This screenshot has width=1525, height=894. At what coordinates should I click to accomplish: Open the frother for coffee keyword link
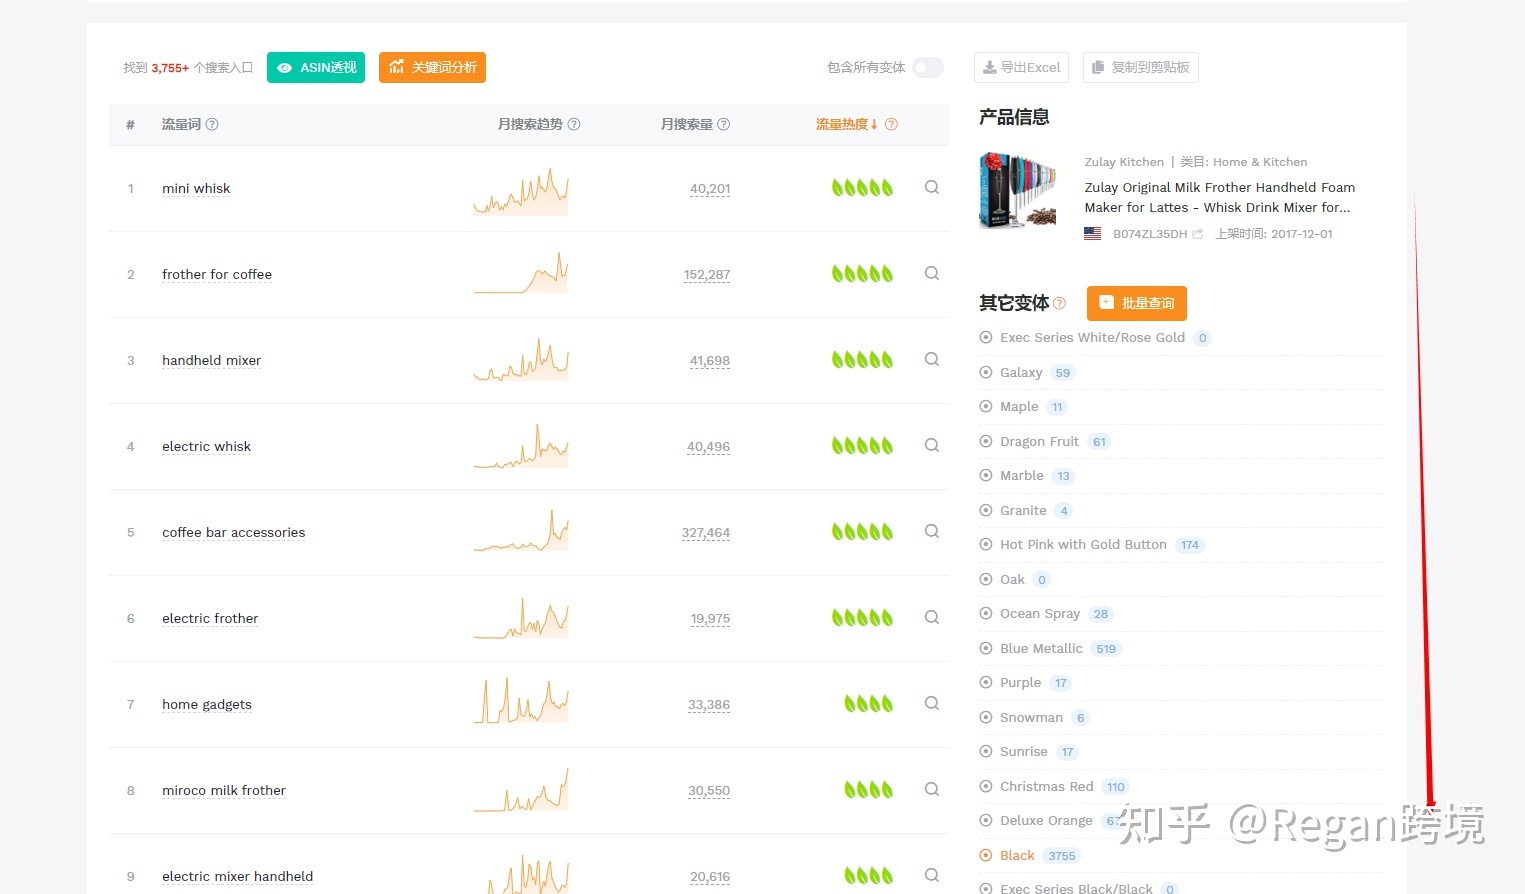click(x=216, y=274)
